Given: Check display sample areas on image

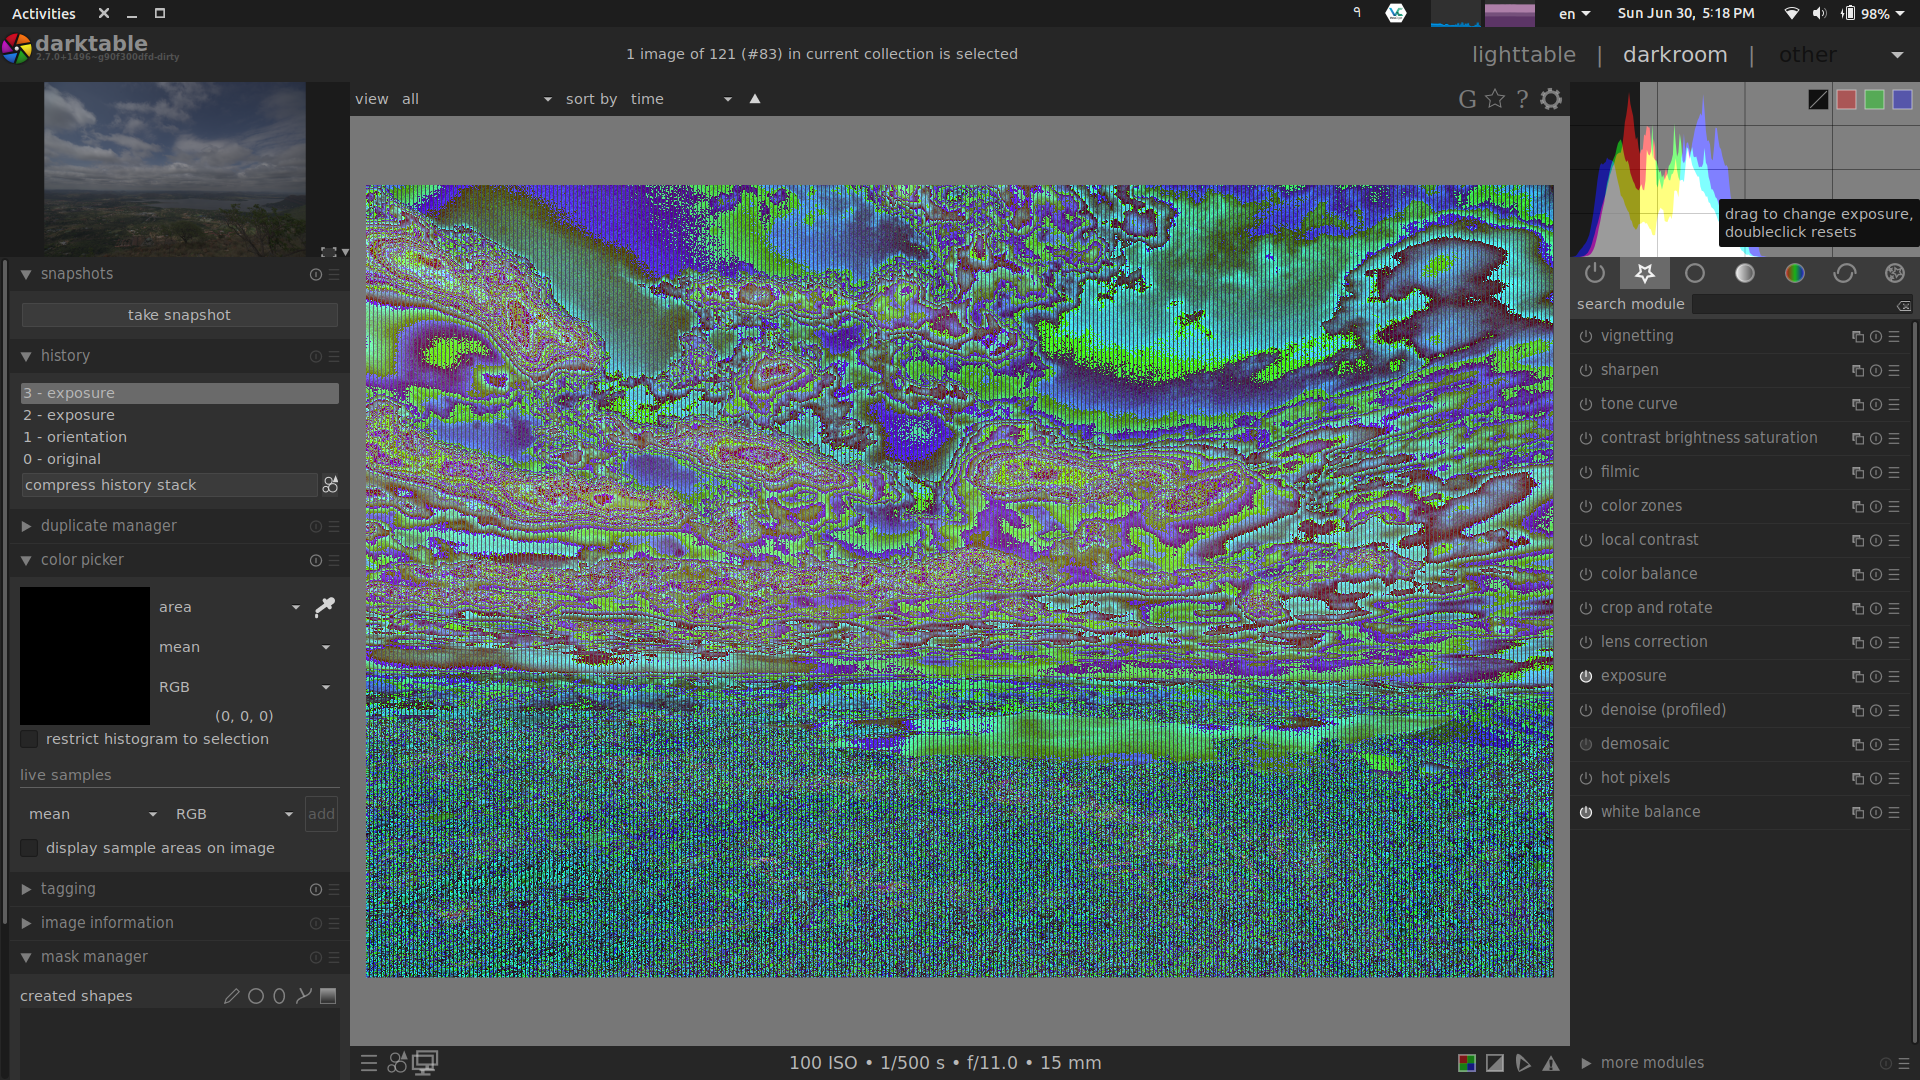Looking at the screenshot, I should [29, 848].
